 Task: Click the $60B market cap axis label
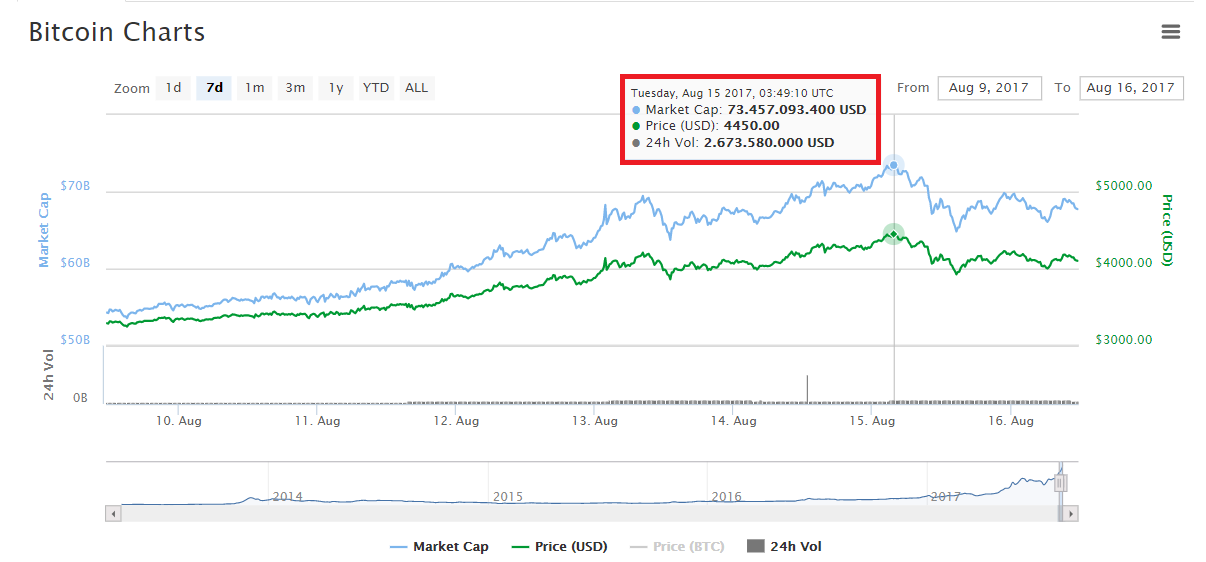pyautogui.click(x=75, y=263)
